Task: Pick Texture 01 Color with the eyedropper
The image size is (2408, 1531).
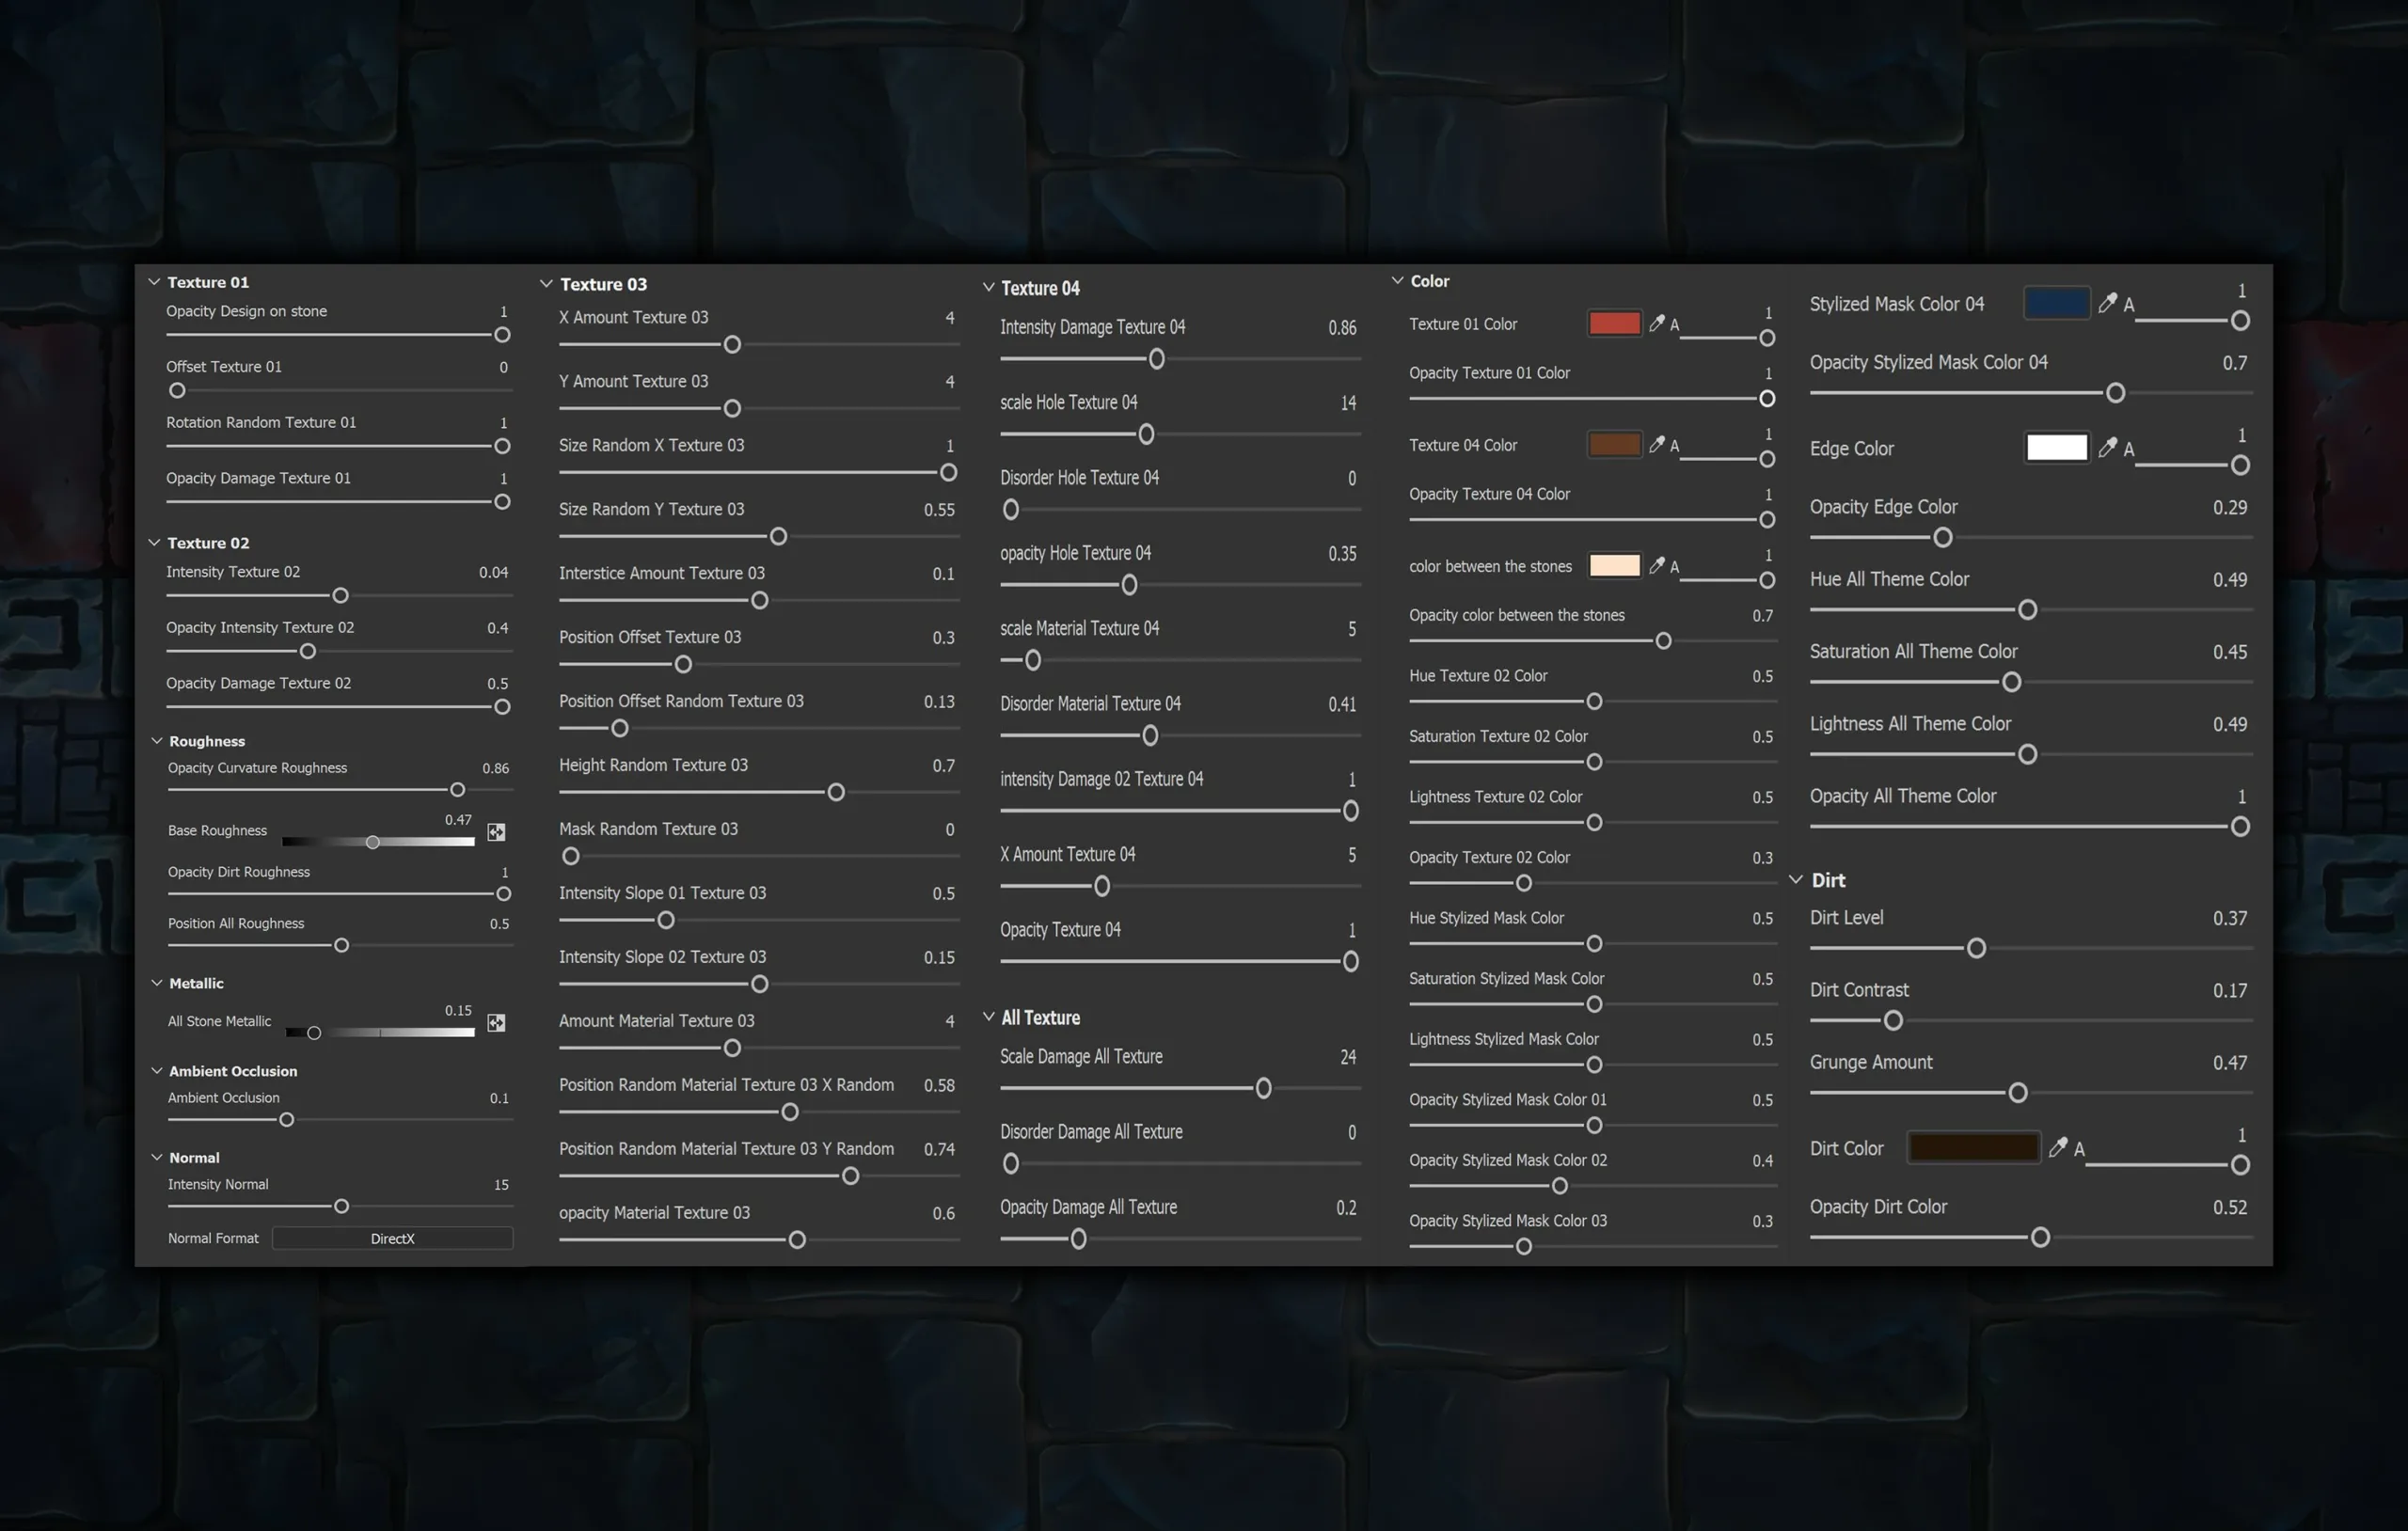Action: pyautogui.click(x=1657, y=323)
